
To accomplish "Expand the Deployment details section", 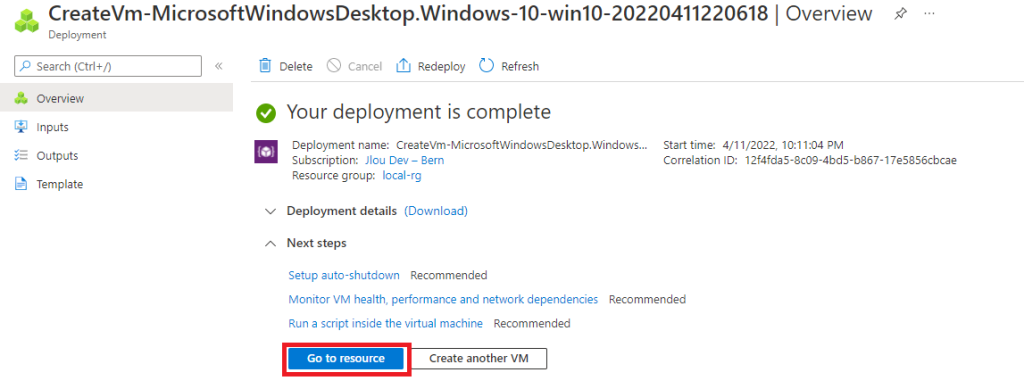I will pyautogui.click(x=270, y=211).
